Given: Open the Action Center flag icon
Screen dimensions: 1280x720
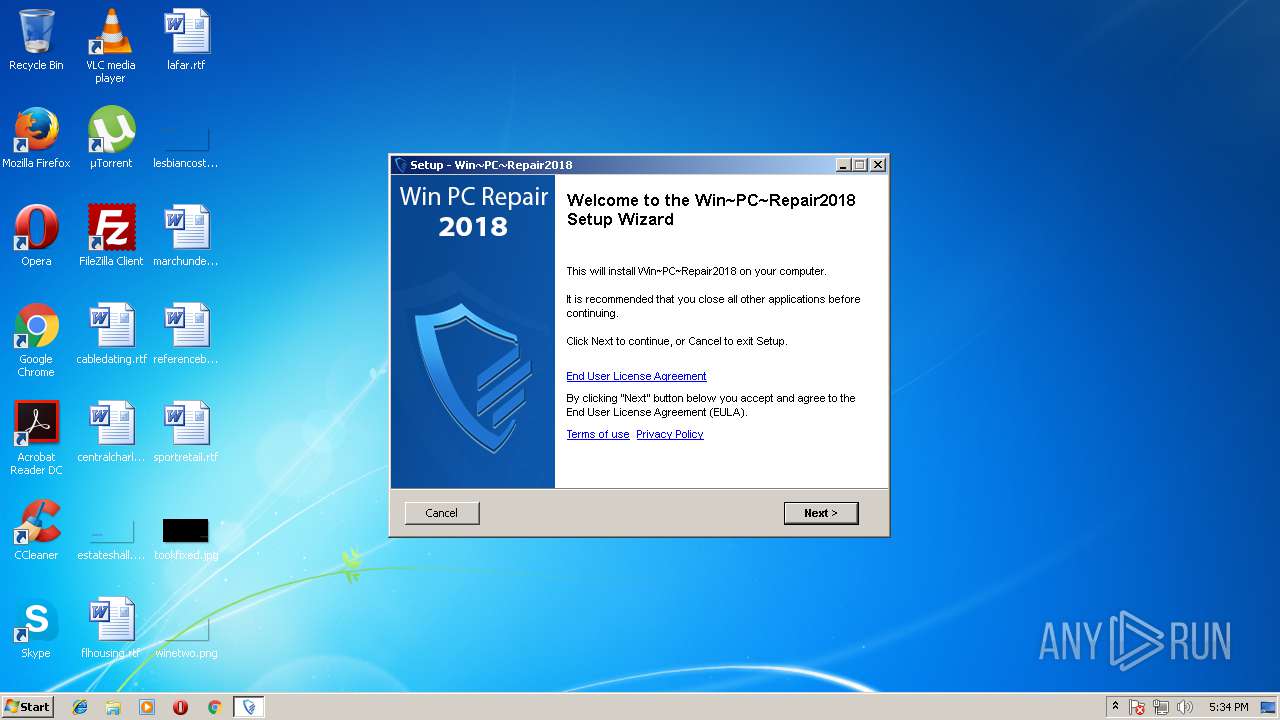Looking at the screenshot, I should click(x=1138, y=707).
